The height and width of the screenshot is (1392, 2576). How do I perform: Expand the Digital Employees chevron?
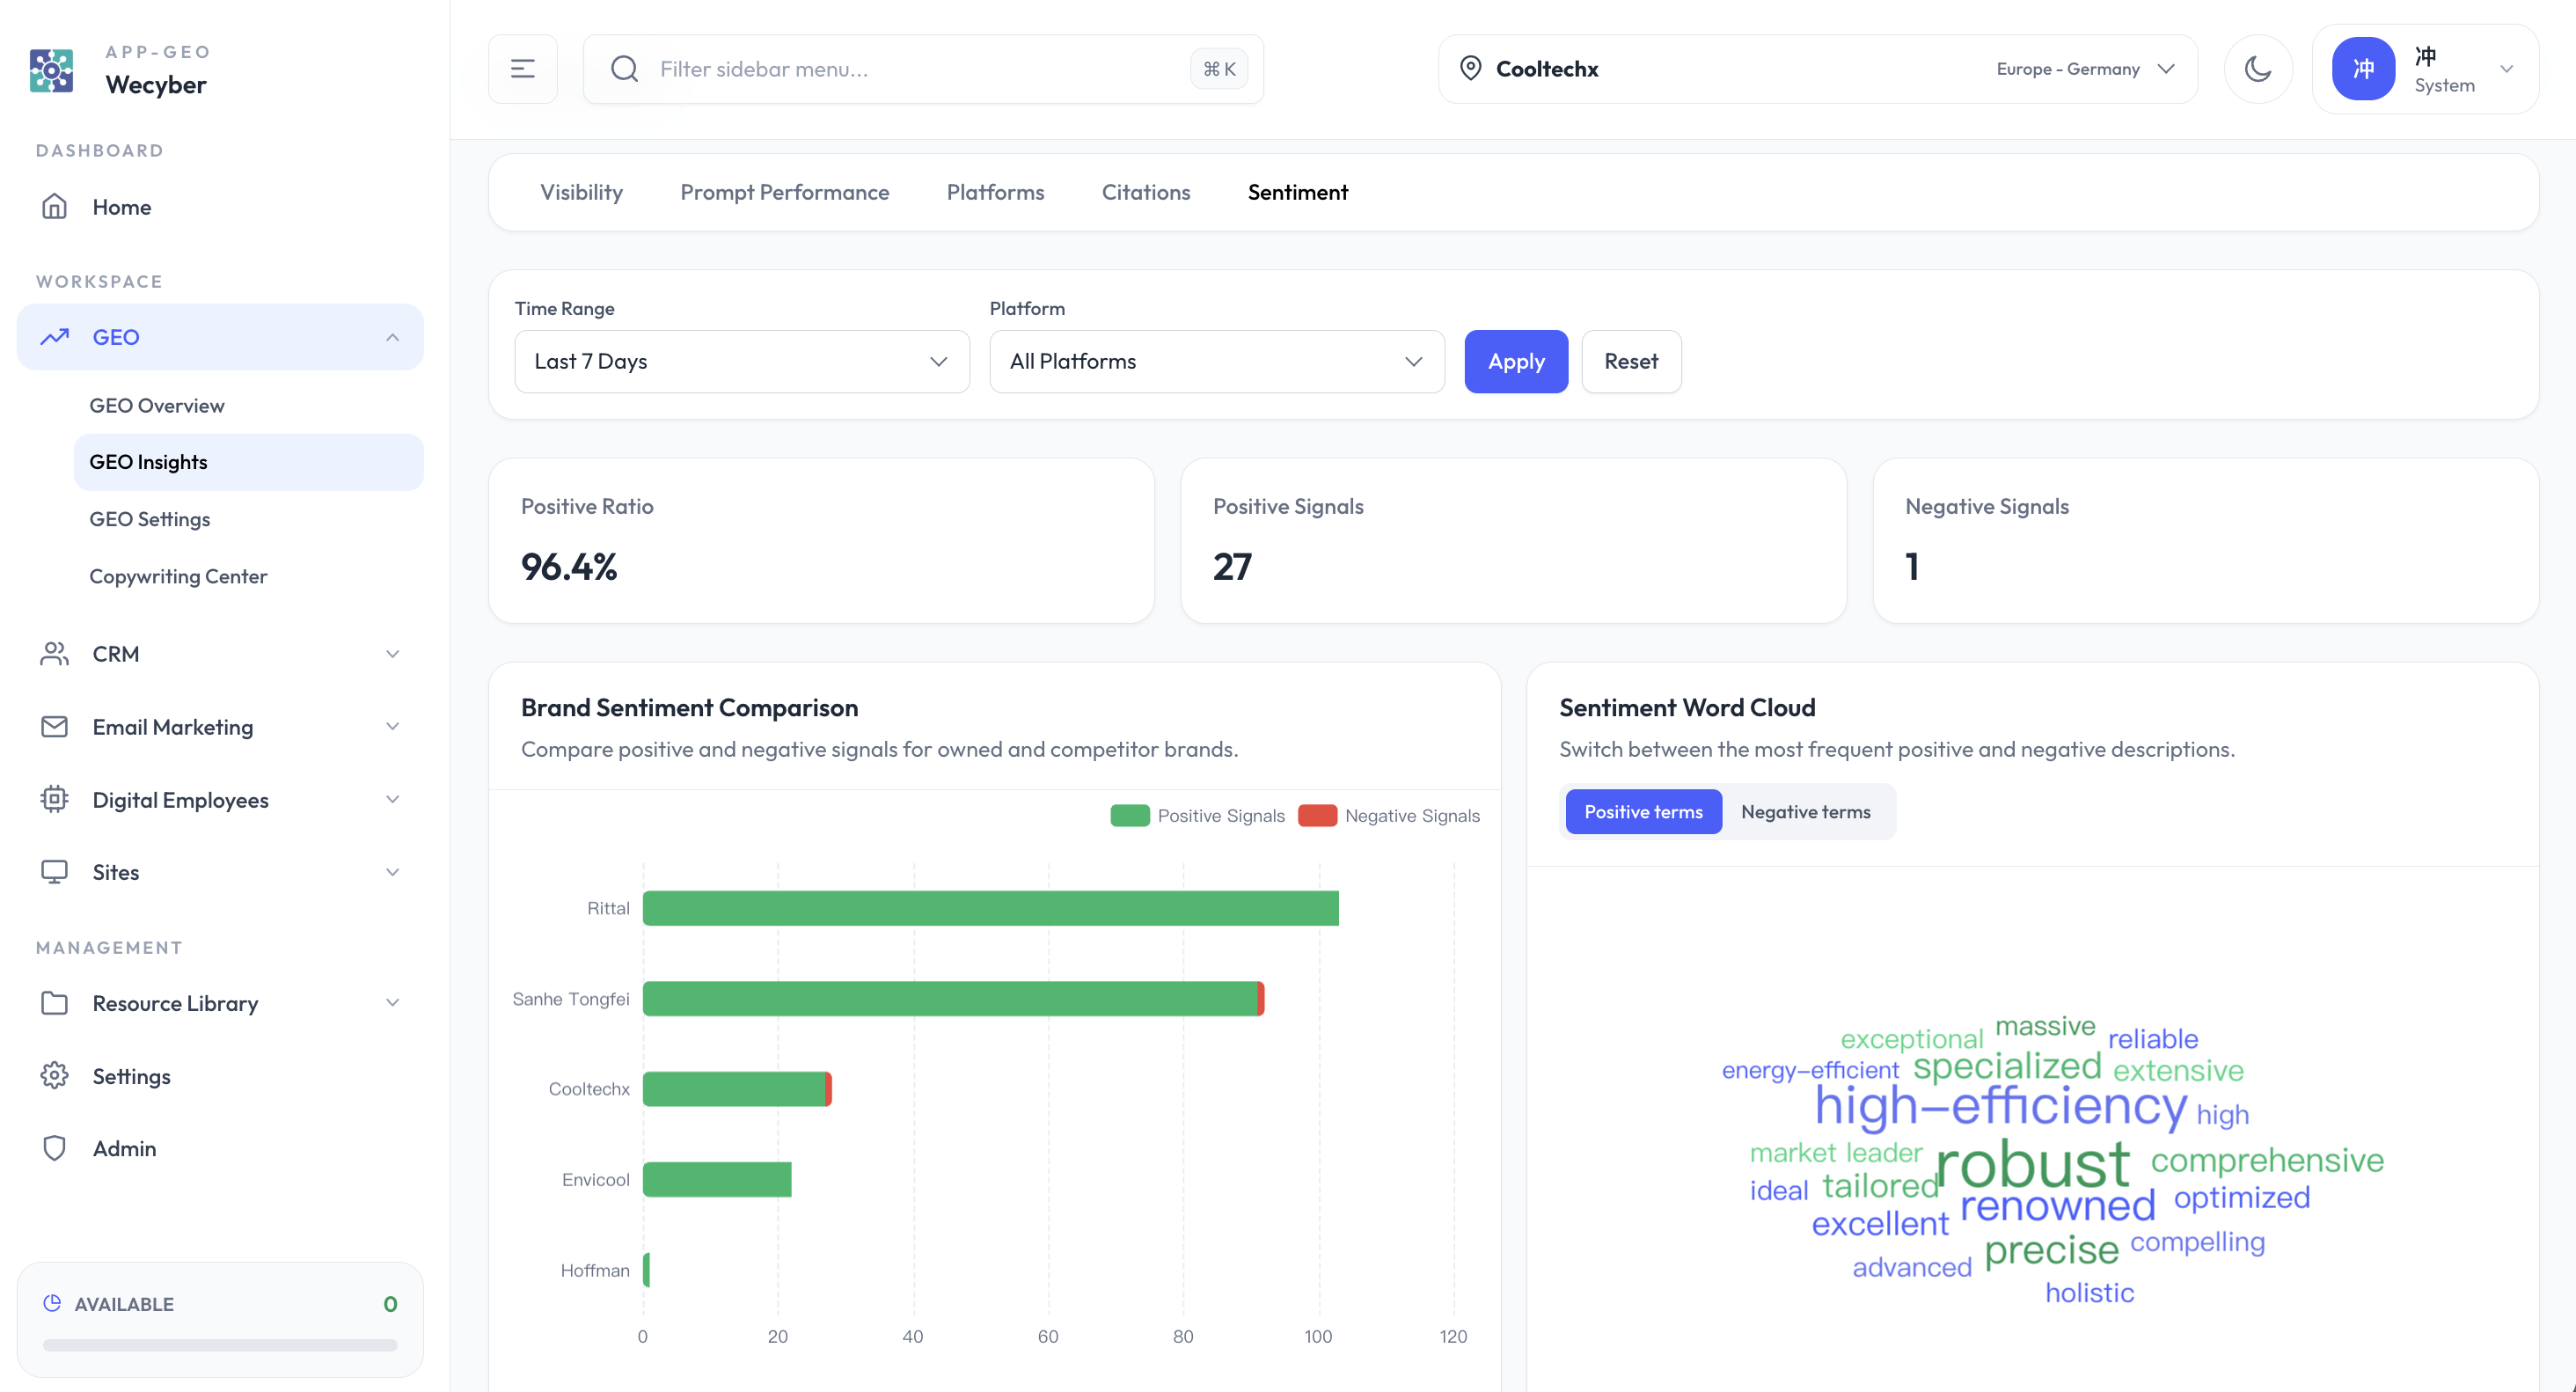coord(393,800)
